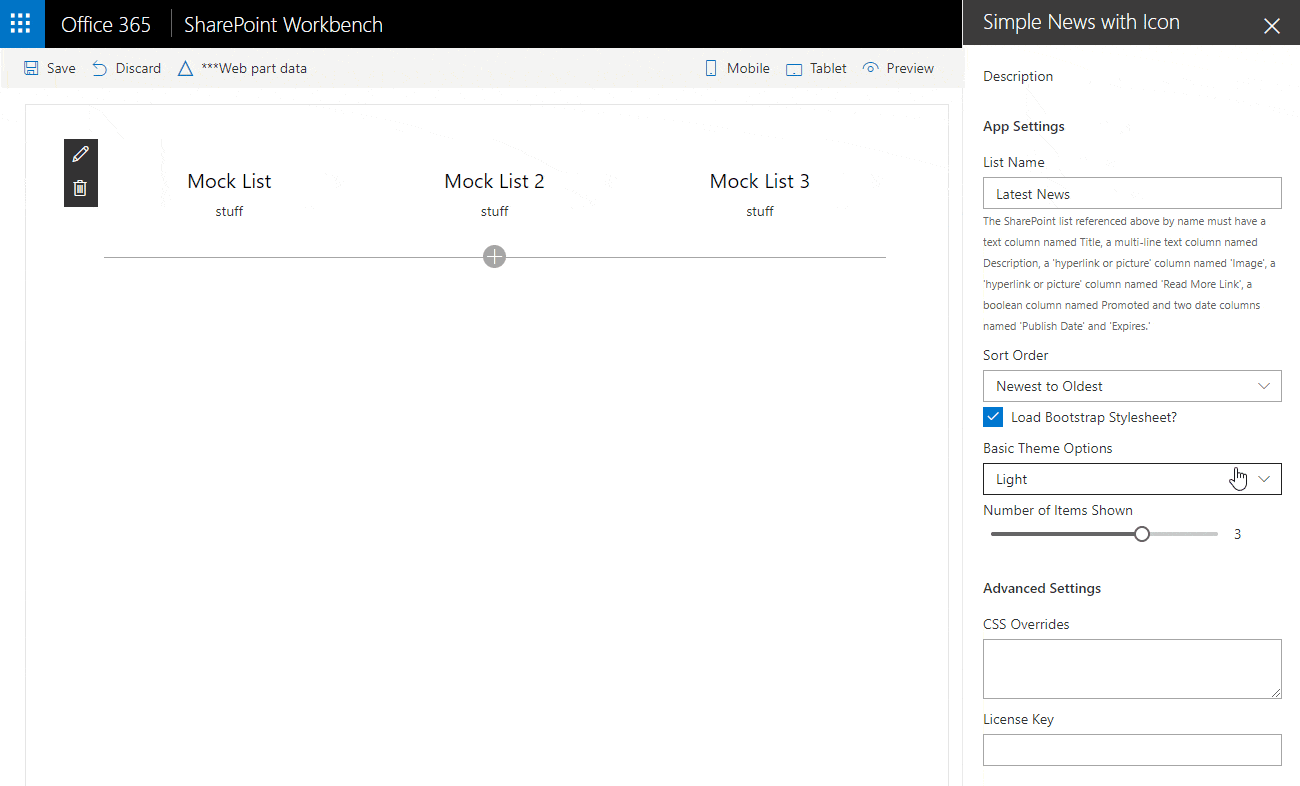
Task: Open Basic Theme Options Light dropdown
Action: pyautogui.click(x=1132, y=479)
